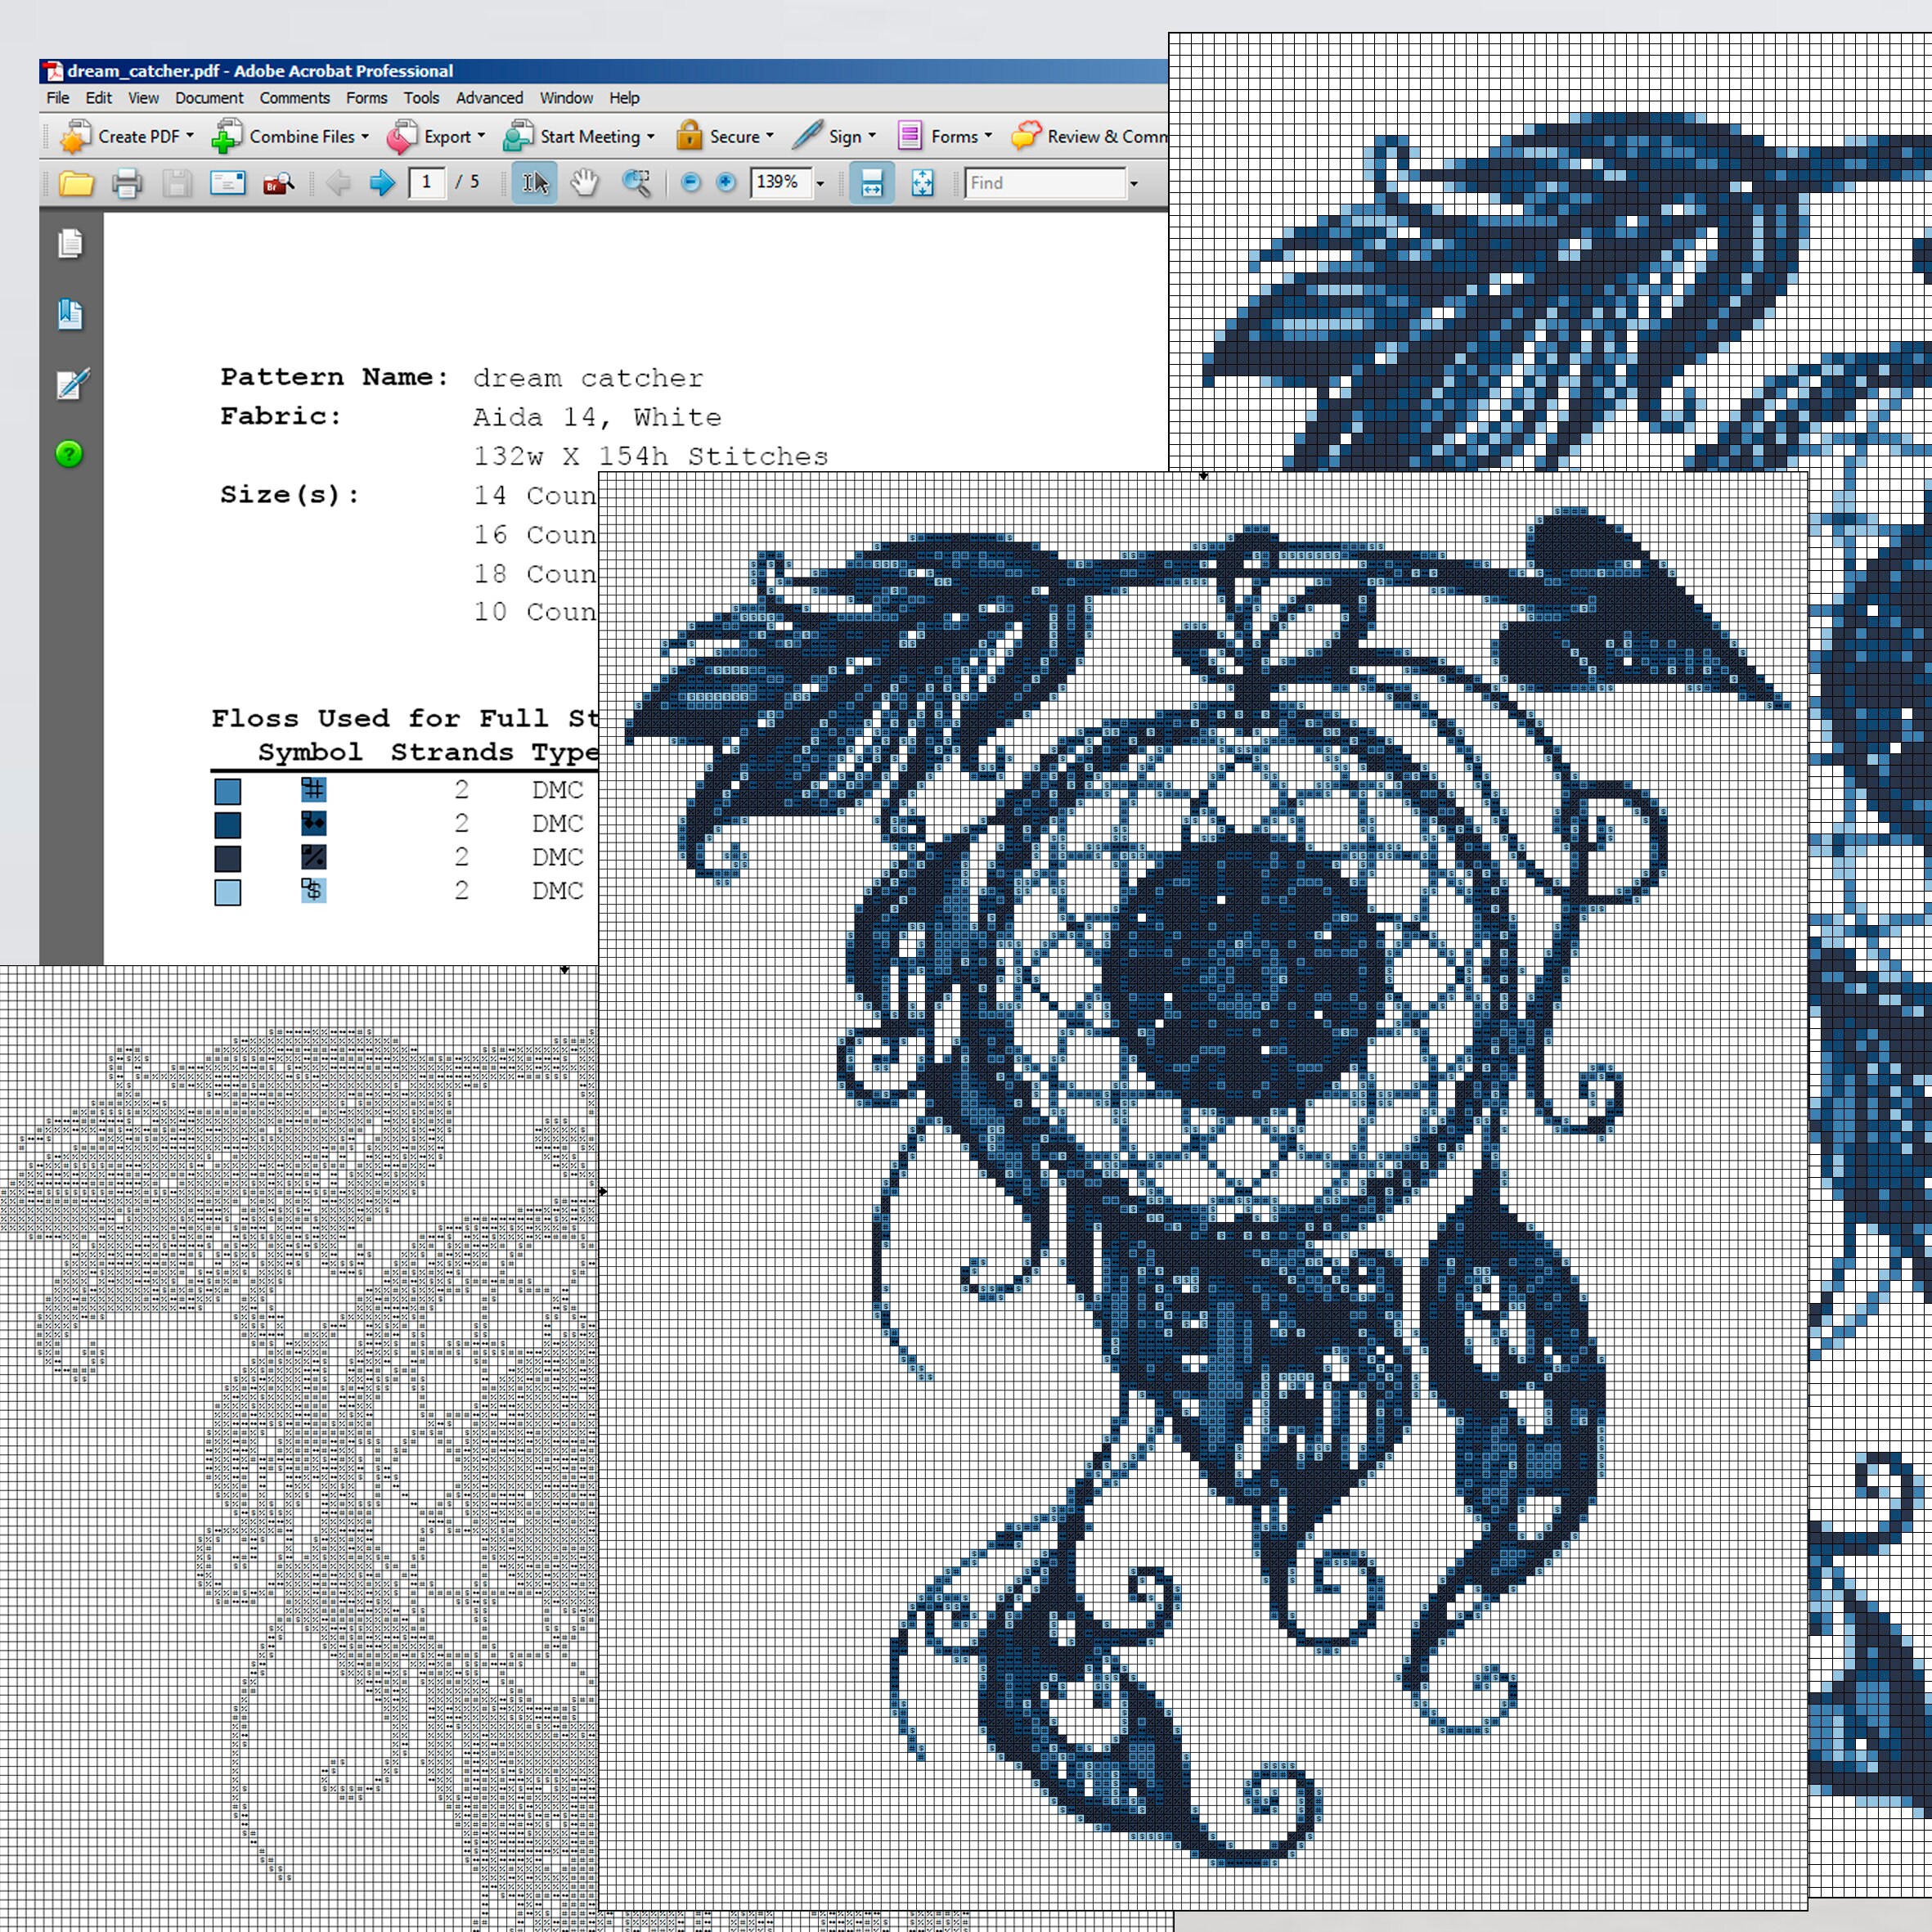
Task: Open the Pages panel in sidebar
Action: [x=70, y=244]
